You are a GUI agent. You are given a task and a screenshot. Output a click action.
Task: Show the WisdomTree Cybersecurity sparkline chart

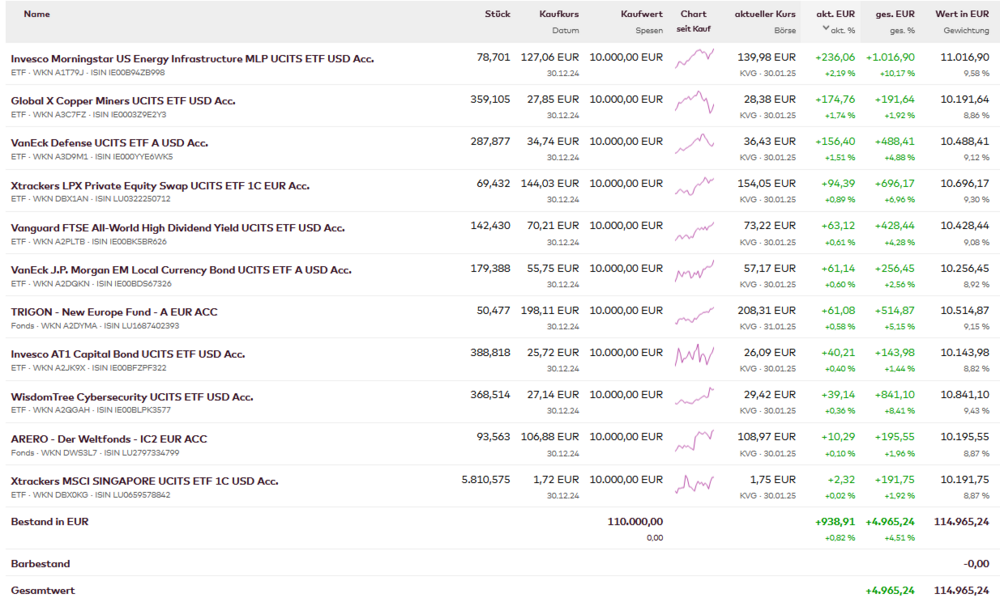tap(694, 396)
